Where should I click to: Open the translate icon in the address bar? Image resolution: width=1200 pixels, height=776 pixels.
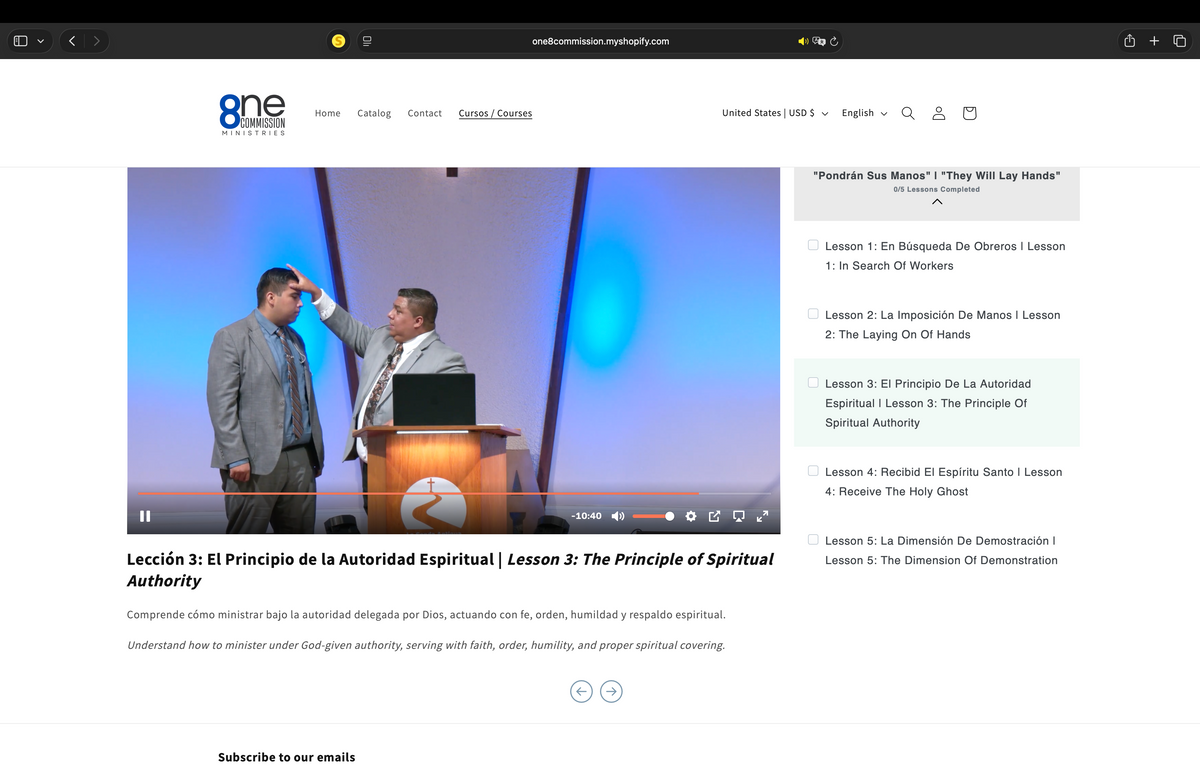pos(819,41)
